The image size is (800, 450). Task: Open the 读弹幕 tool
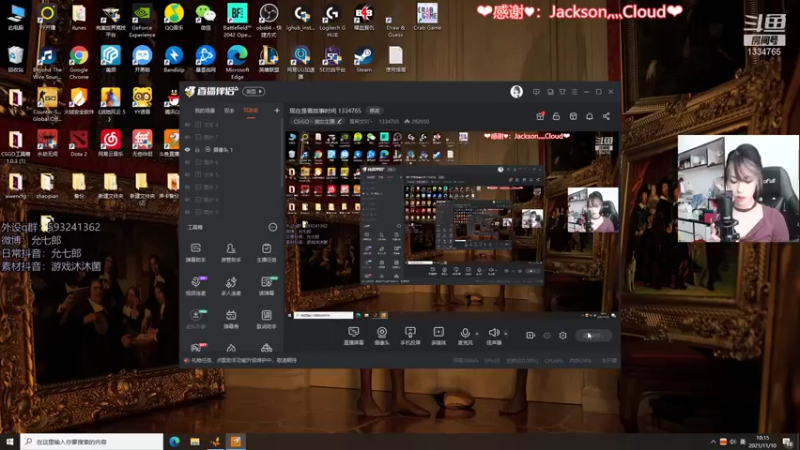pyautogui.click(x=266, y=286)
